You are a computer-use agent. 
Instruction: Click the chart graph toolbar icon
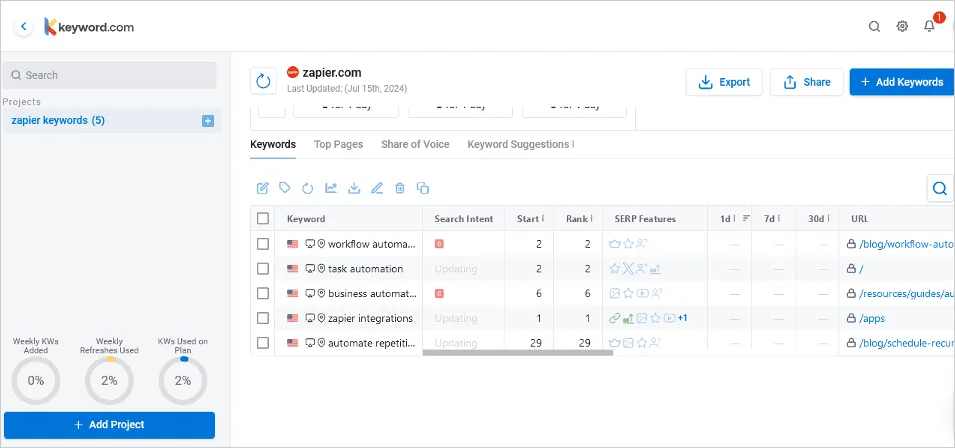[x=331, y=188]
